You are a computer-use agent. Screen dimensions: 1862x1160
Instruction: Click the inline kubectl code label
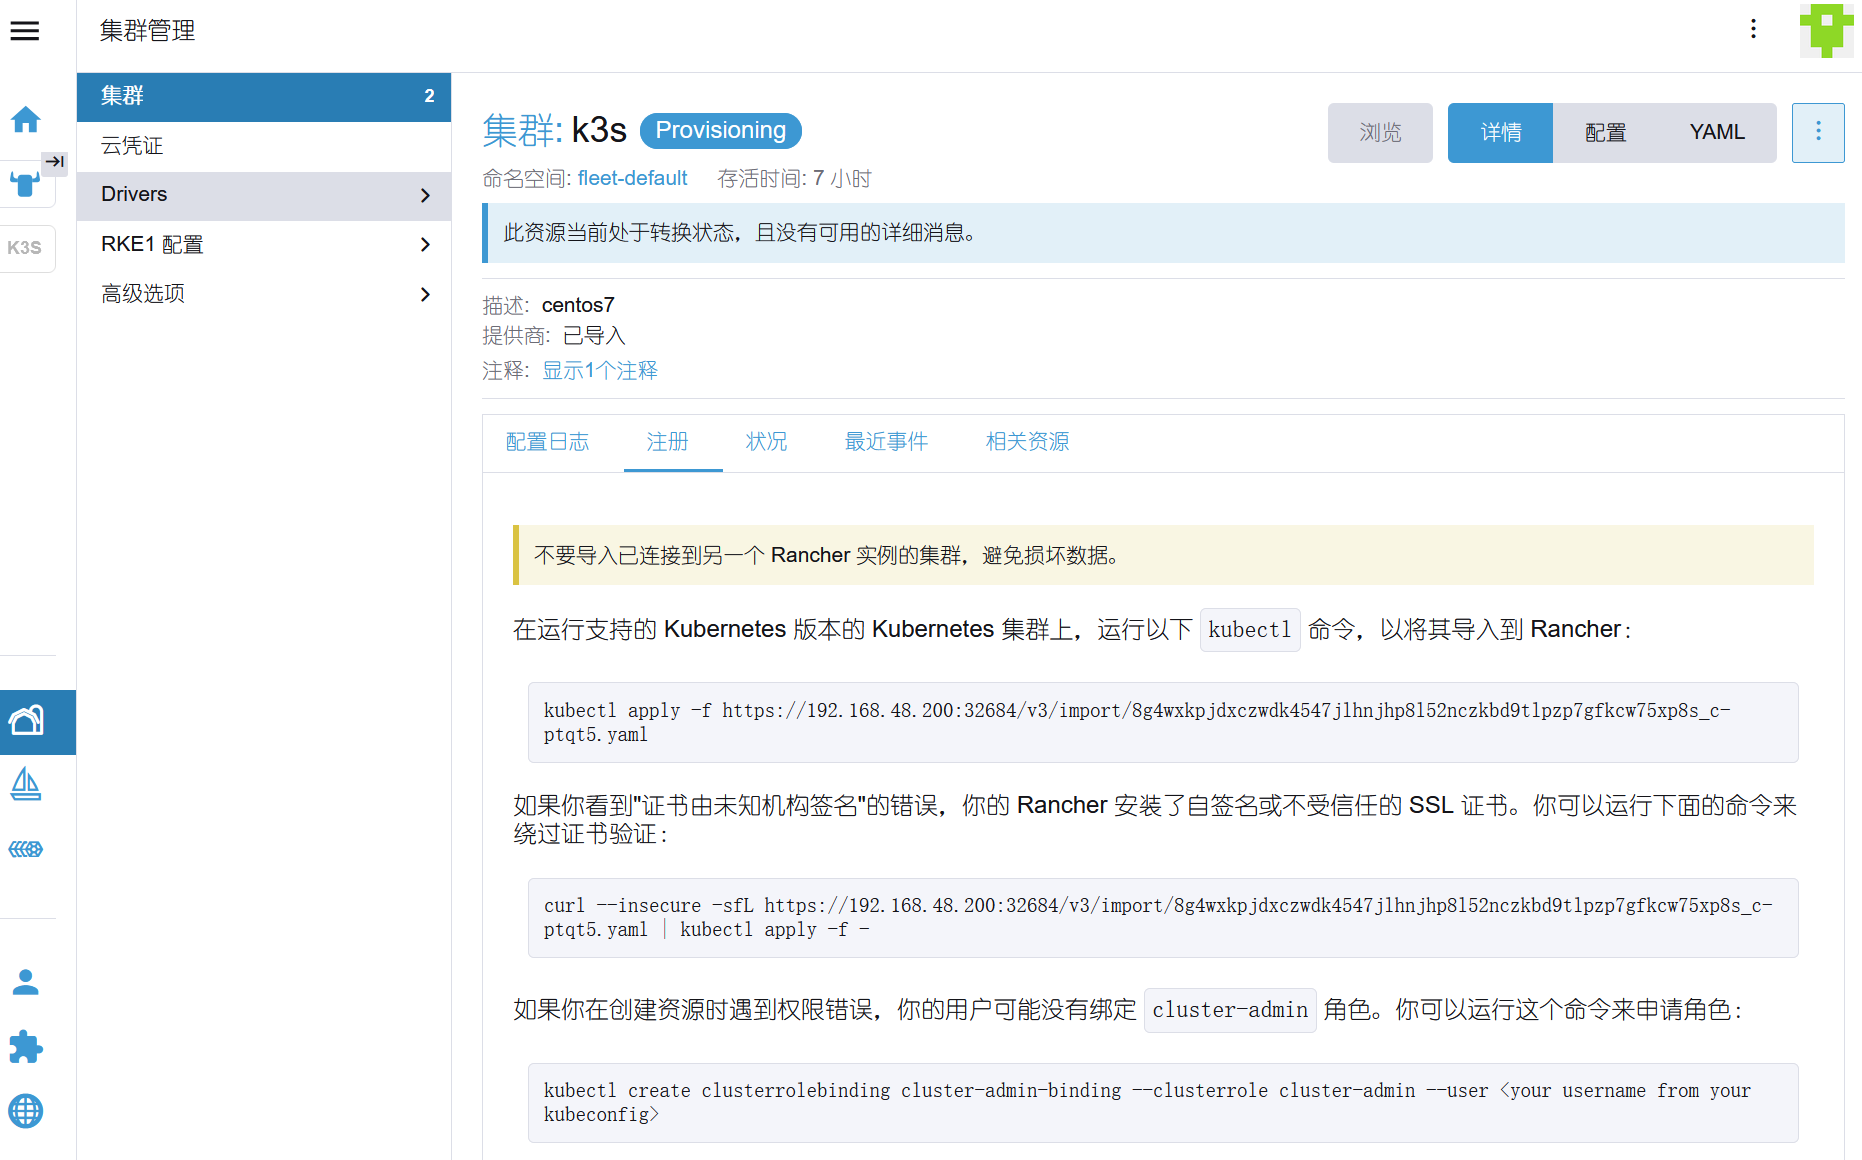(x=1250, y=630)
